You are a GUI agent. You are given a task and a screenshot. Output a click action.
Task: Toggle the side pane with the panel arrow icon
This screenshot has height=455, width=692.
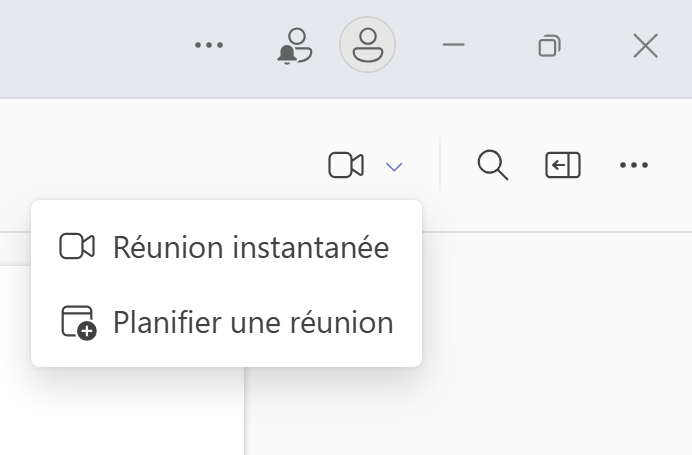562,165
